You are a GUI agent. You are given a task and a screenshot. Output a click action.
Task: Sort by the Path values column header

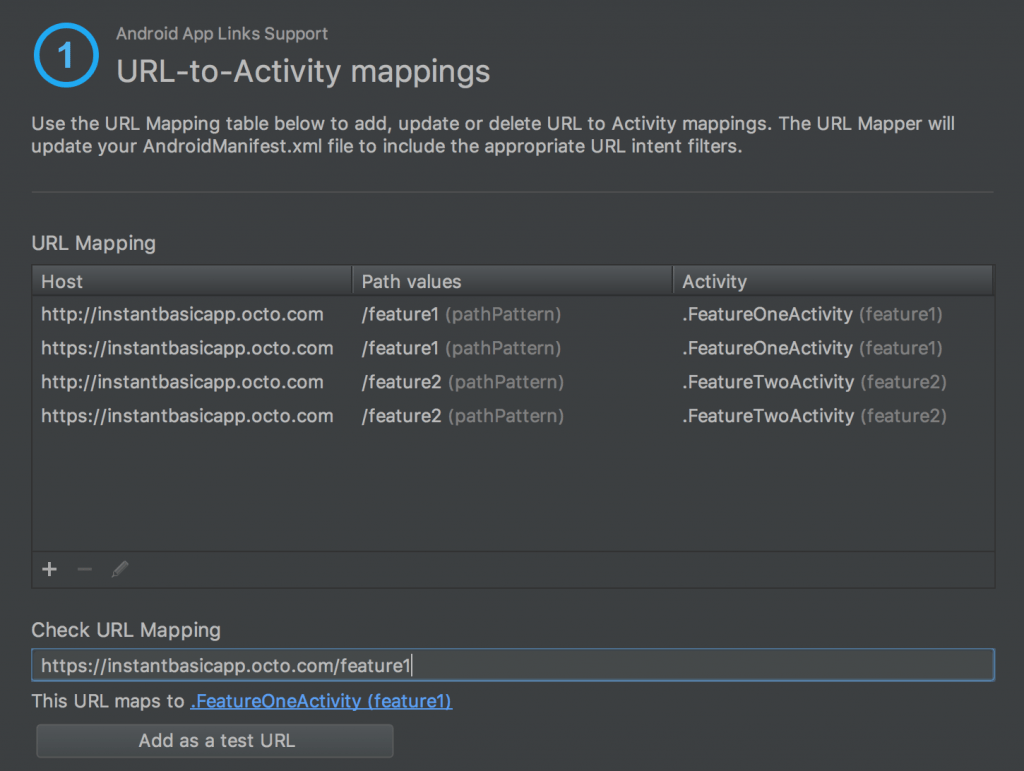point(511,281)
